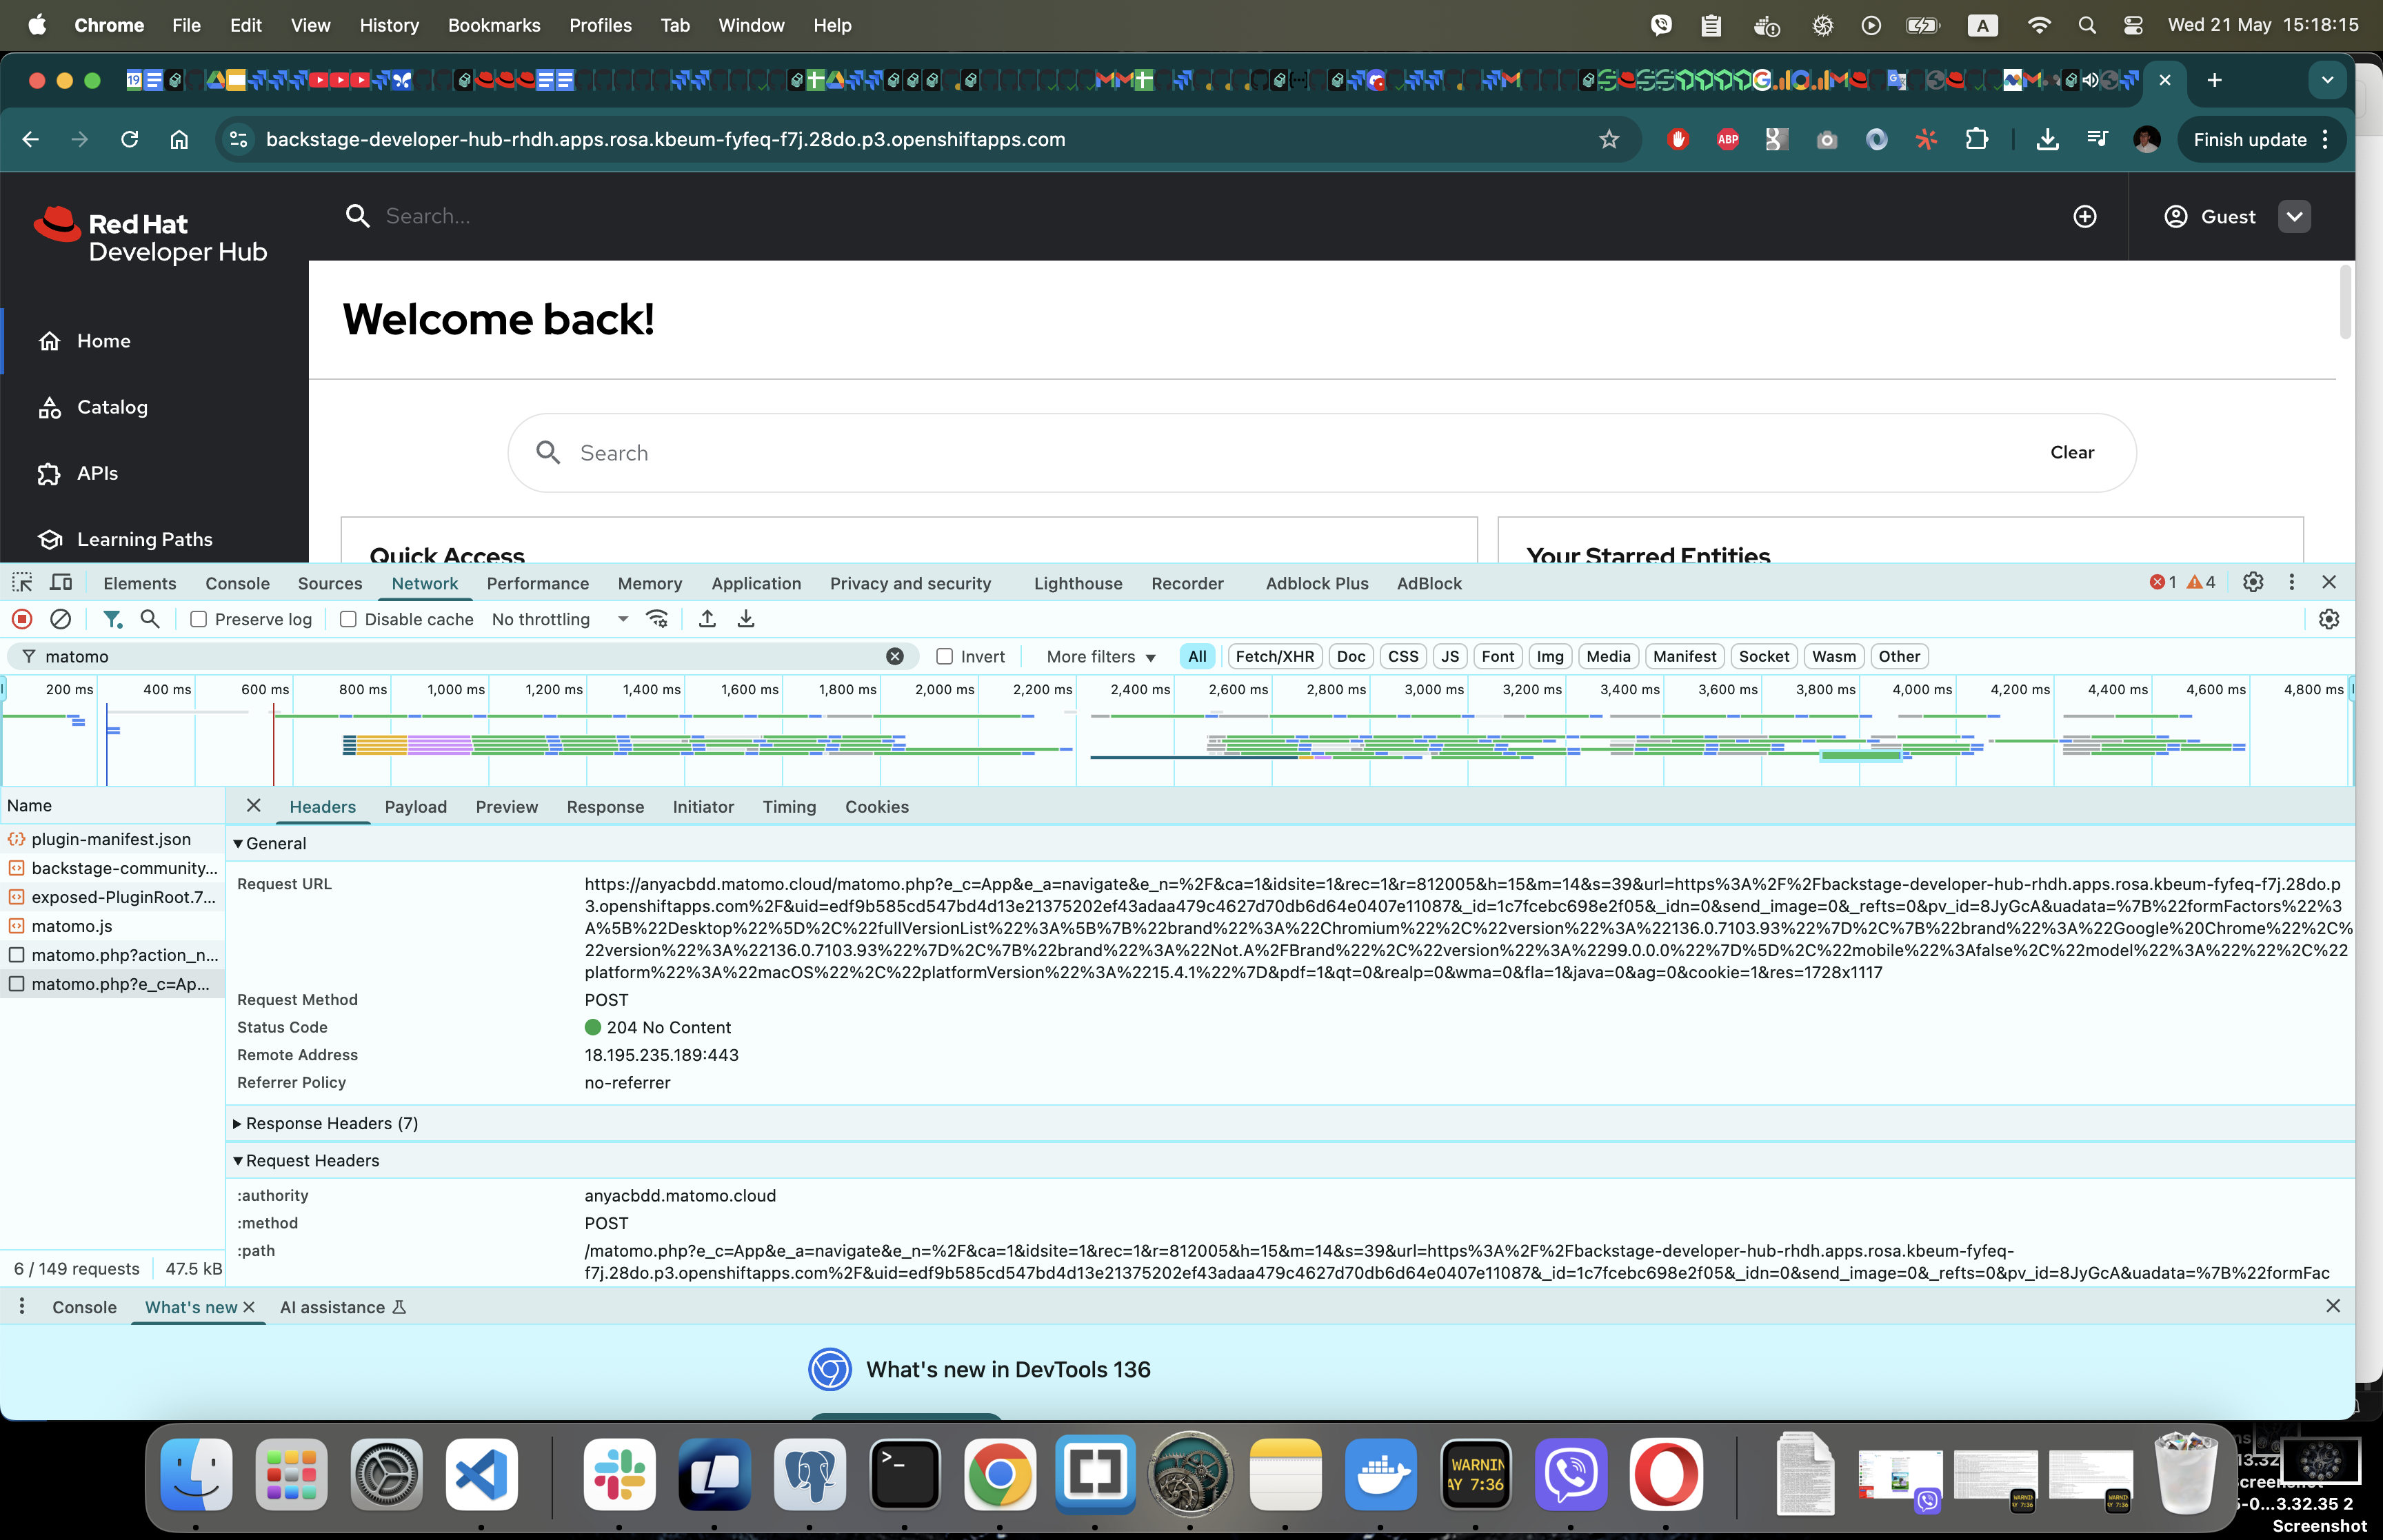Click the export HAR download icon
Screen dimensions: 2383x1540
[746, 619]
